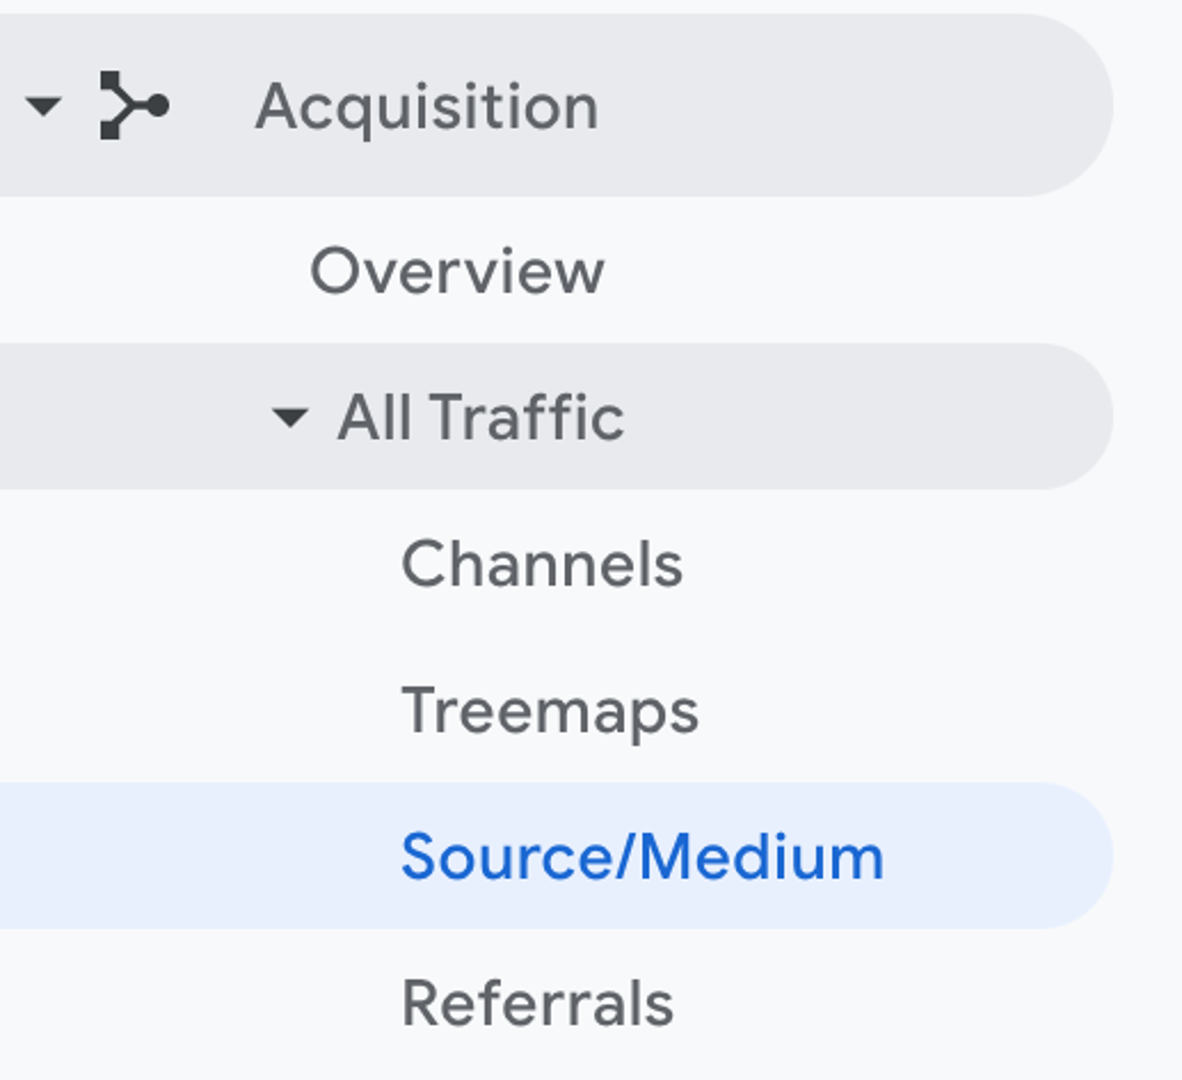
Task: Select the network-node icon beside Acquisition
Action: 130,103
